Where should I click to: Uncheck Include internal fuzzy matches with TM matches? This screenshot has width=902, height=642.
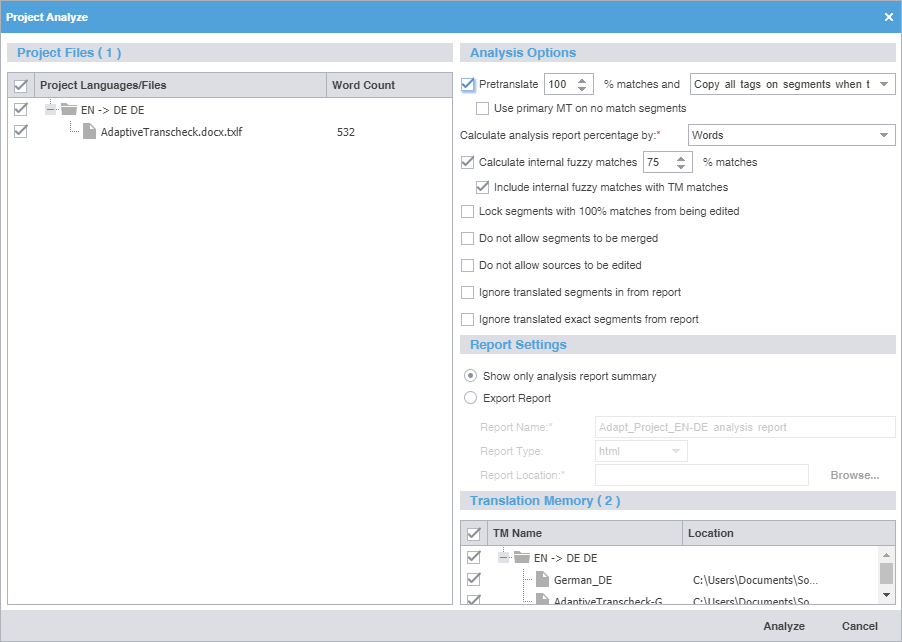coord(482,187)
